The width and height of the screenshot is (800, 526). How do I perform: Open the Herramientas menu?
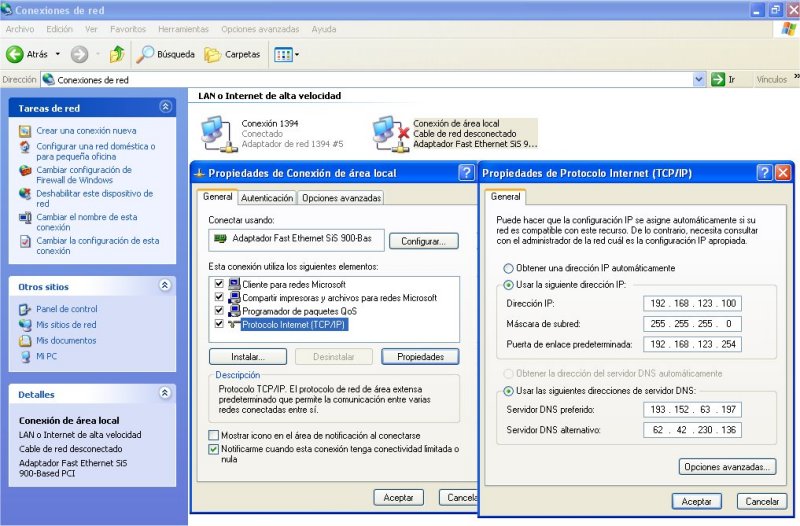point(183,29)
